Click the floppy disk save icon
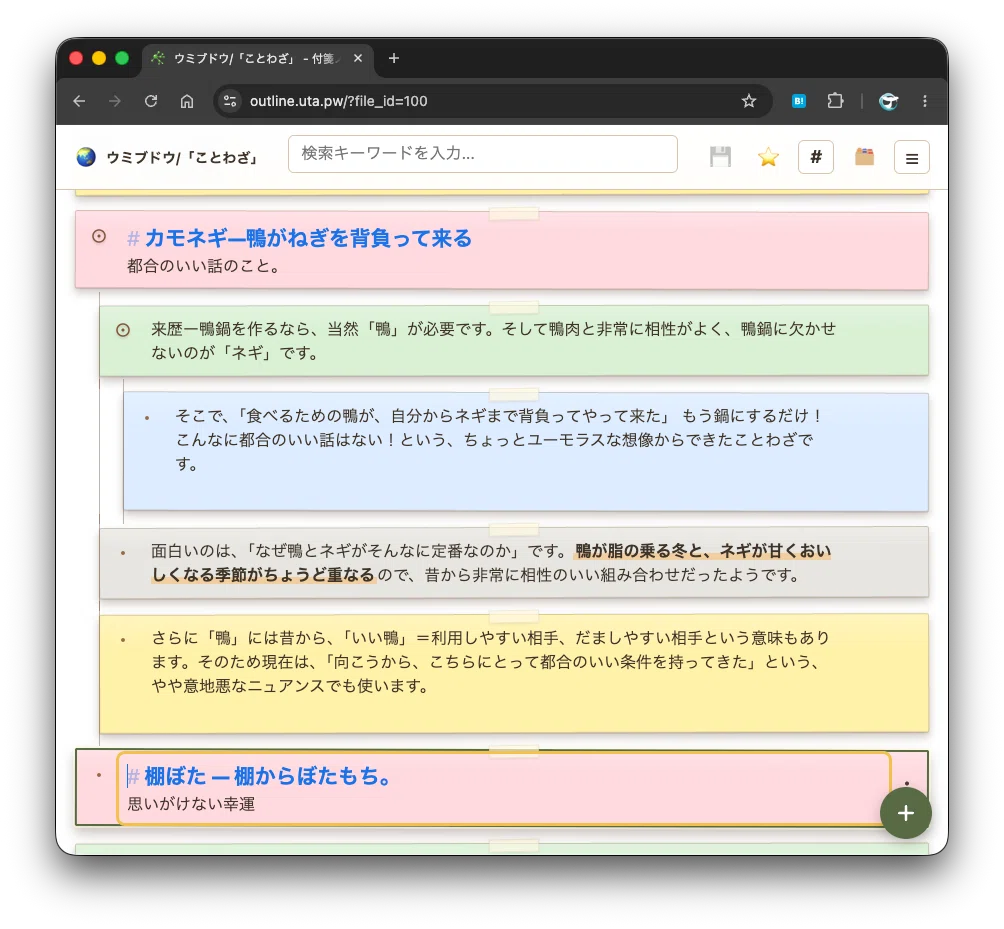Screen dimensions: 1004x929 [x=720, y=157]
